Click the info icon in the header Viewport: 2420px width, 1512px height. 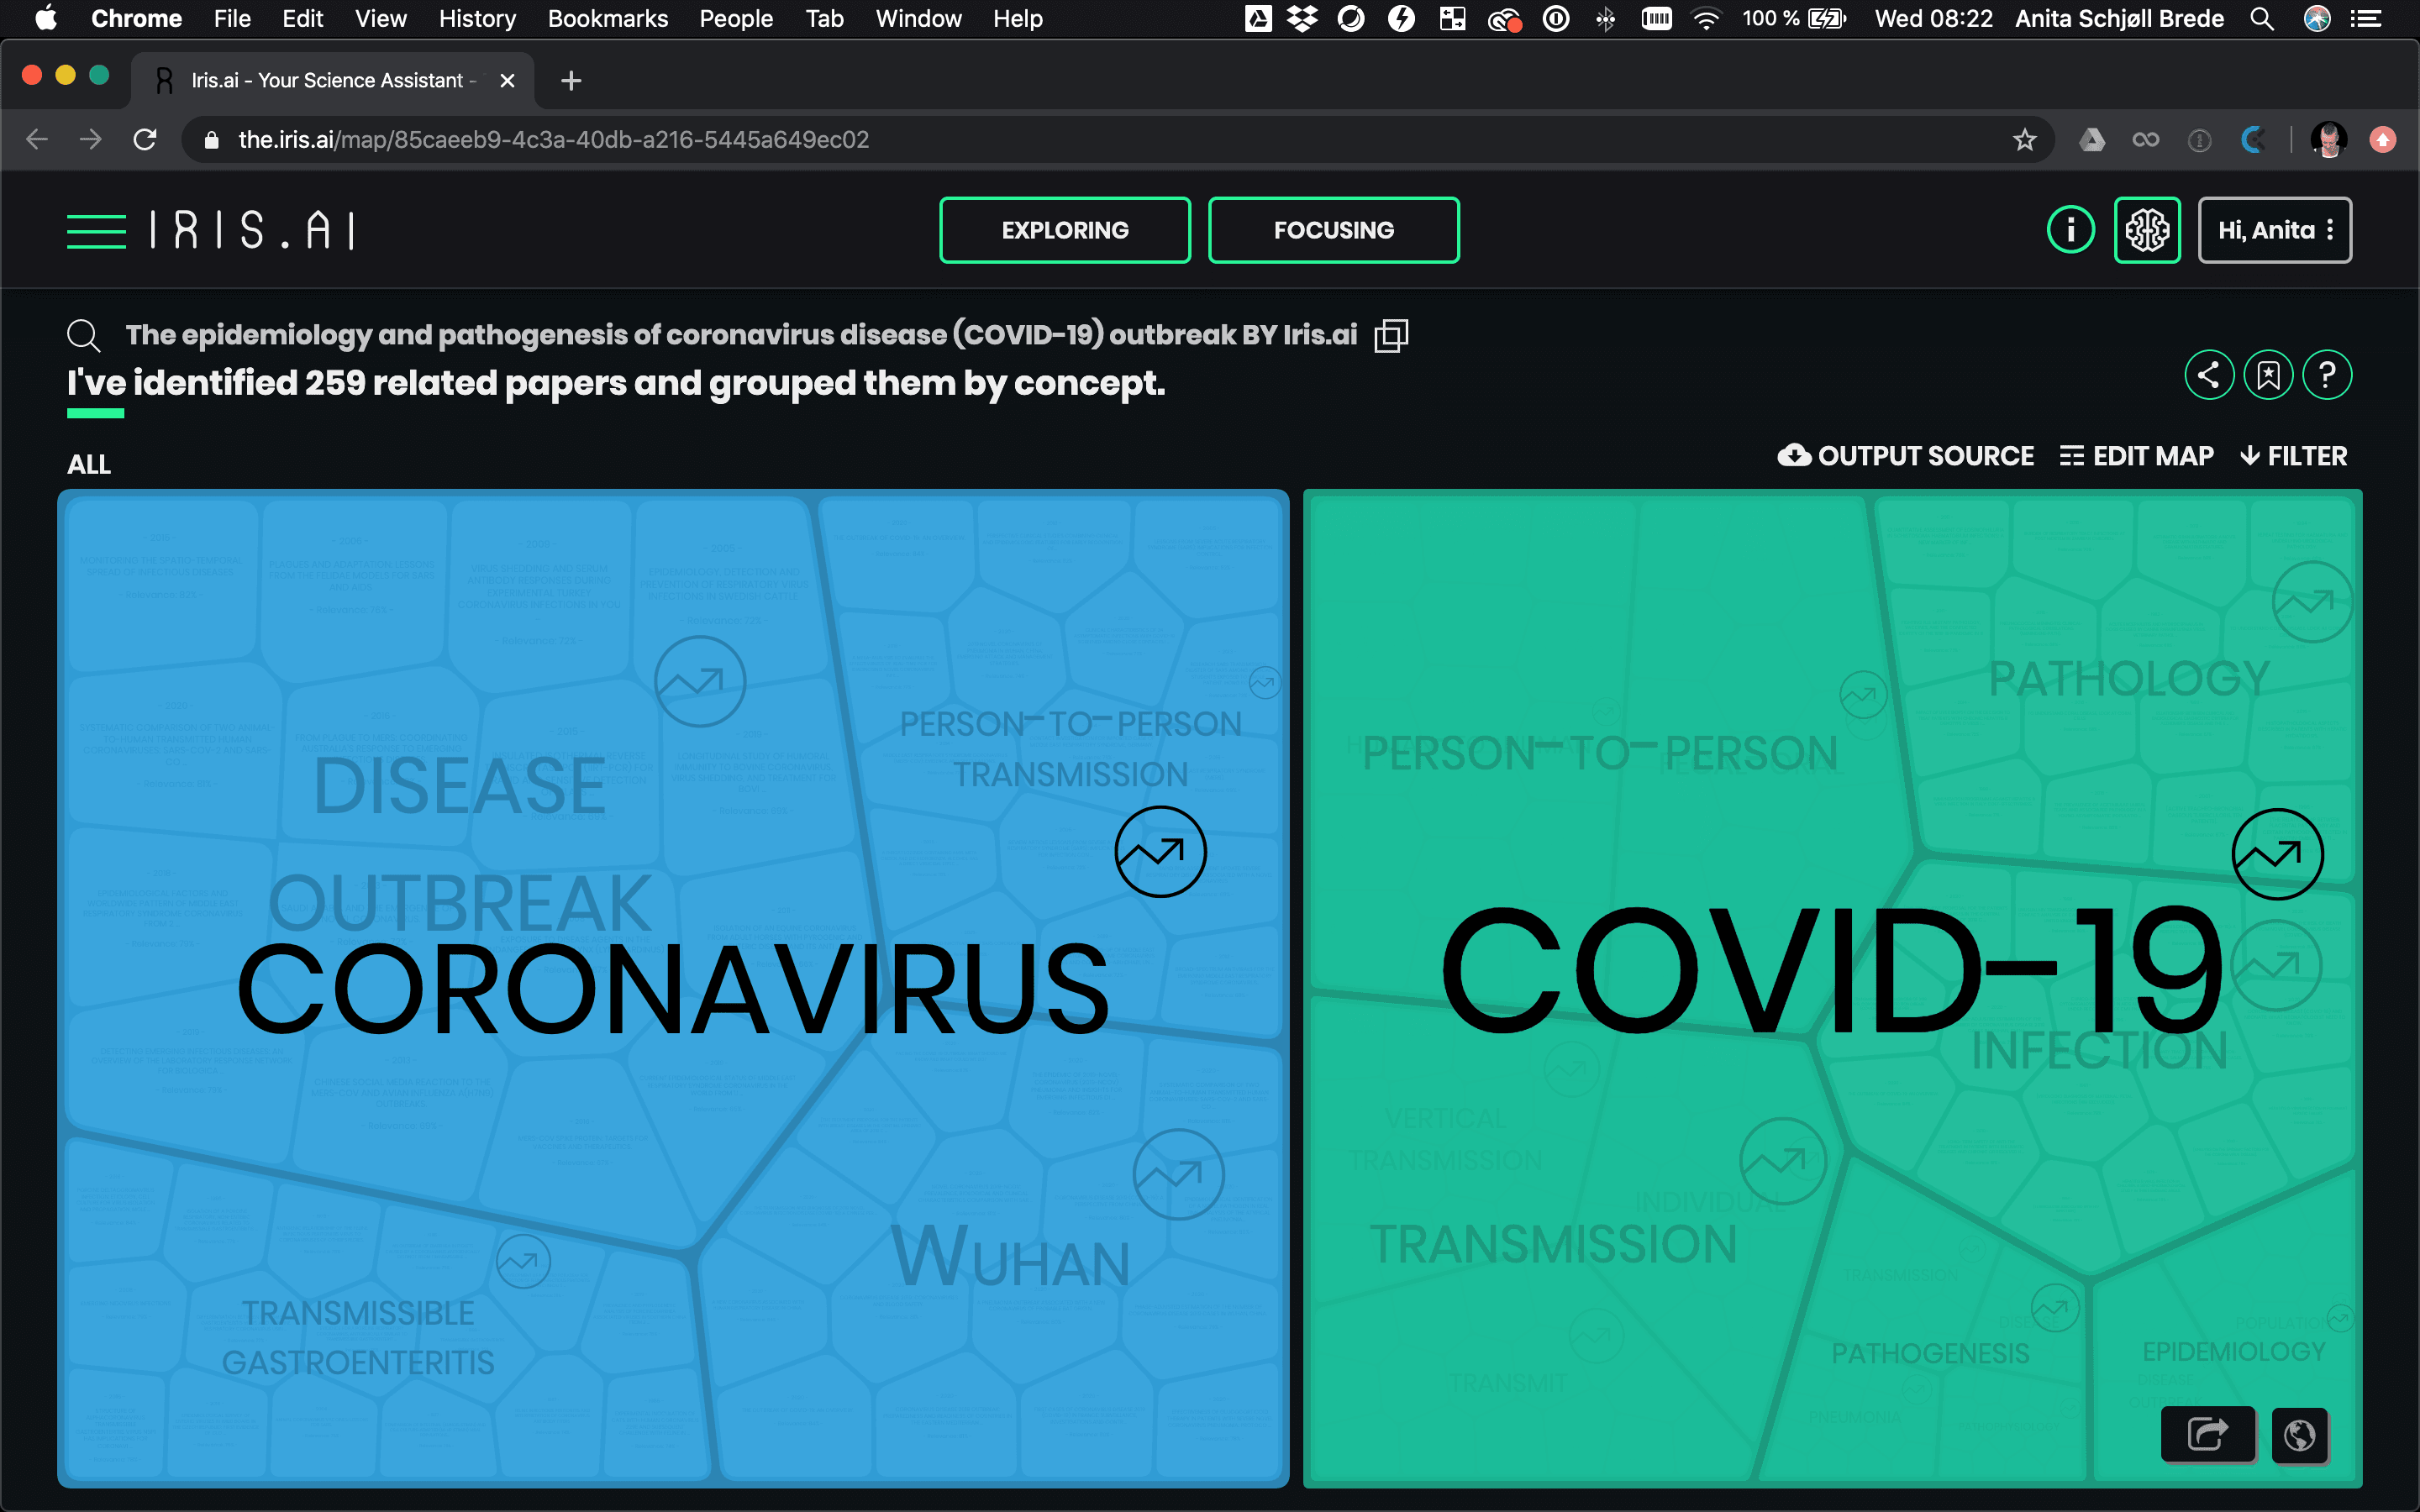pos(2070,231)
